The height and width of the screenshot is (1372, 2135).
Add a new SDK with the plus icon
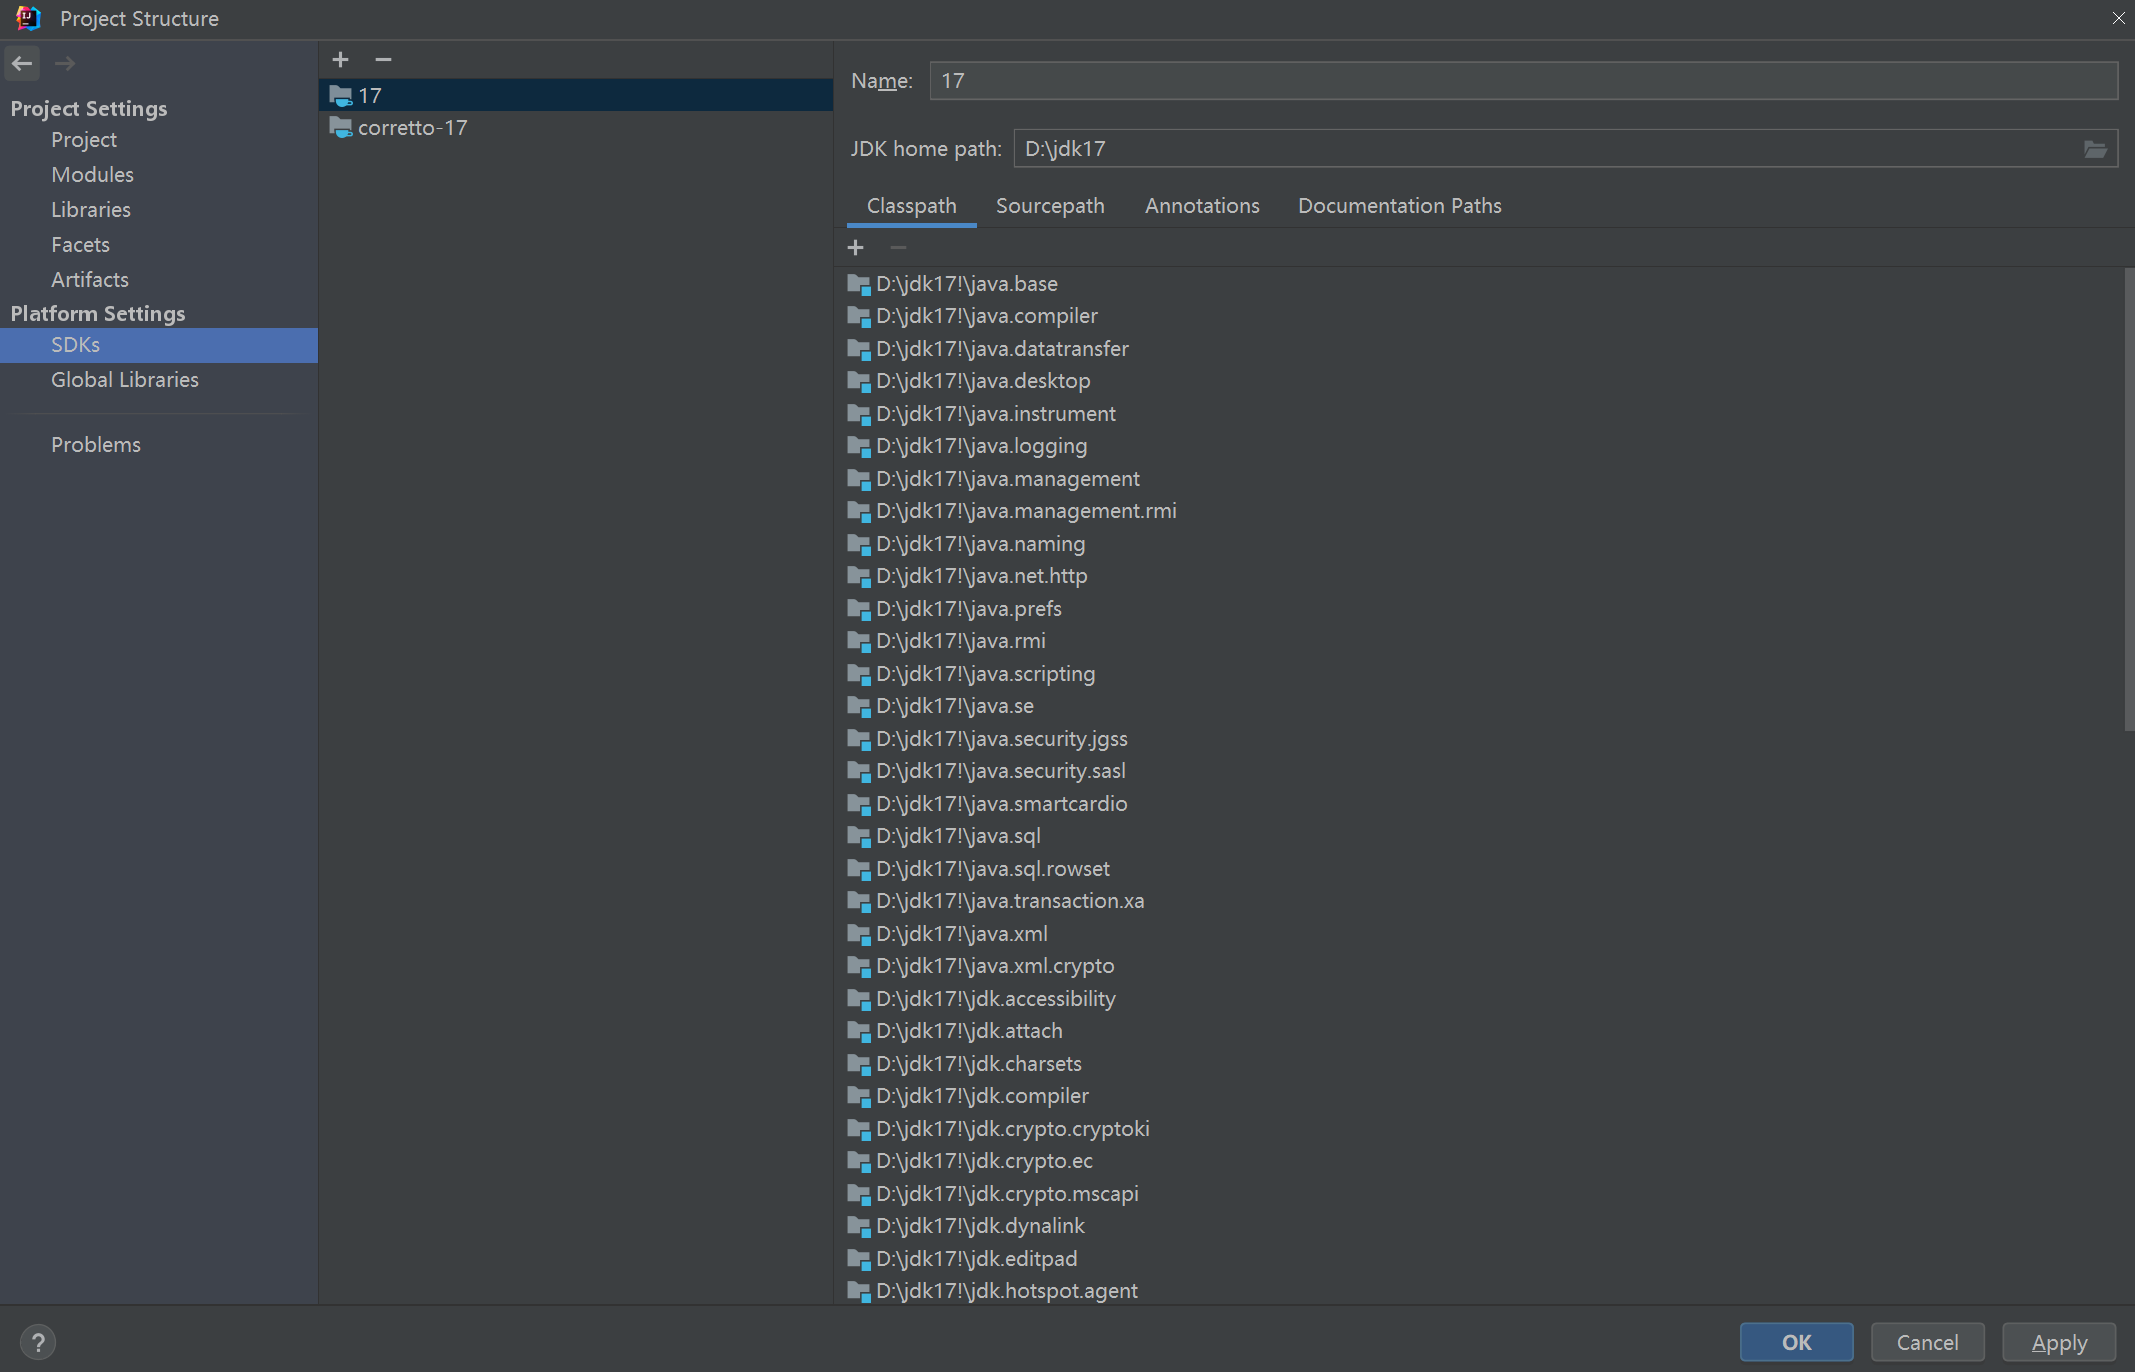point(340,60)
